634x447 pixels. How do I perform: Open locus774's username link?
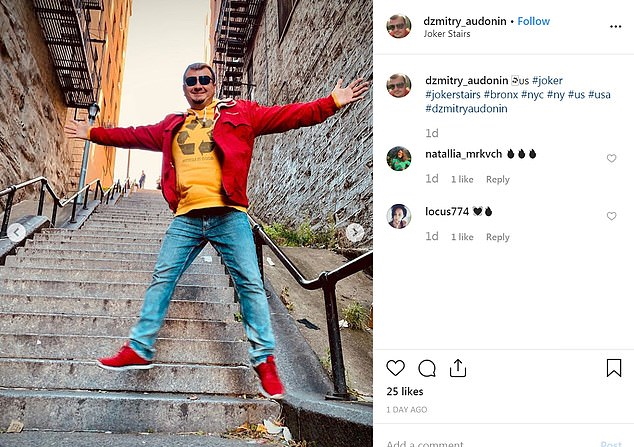pos(447,211)
